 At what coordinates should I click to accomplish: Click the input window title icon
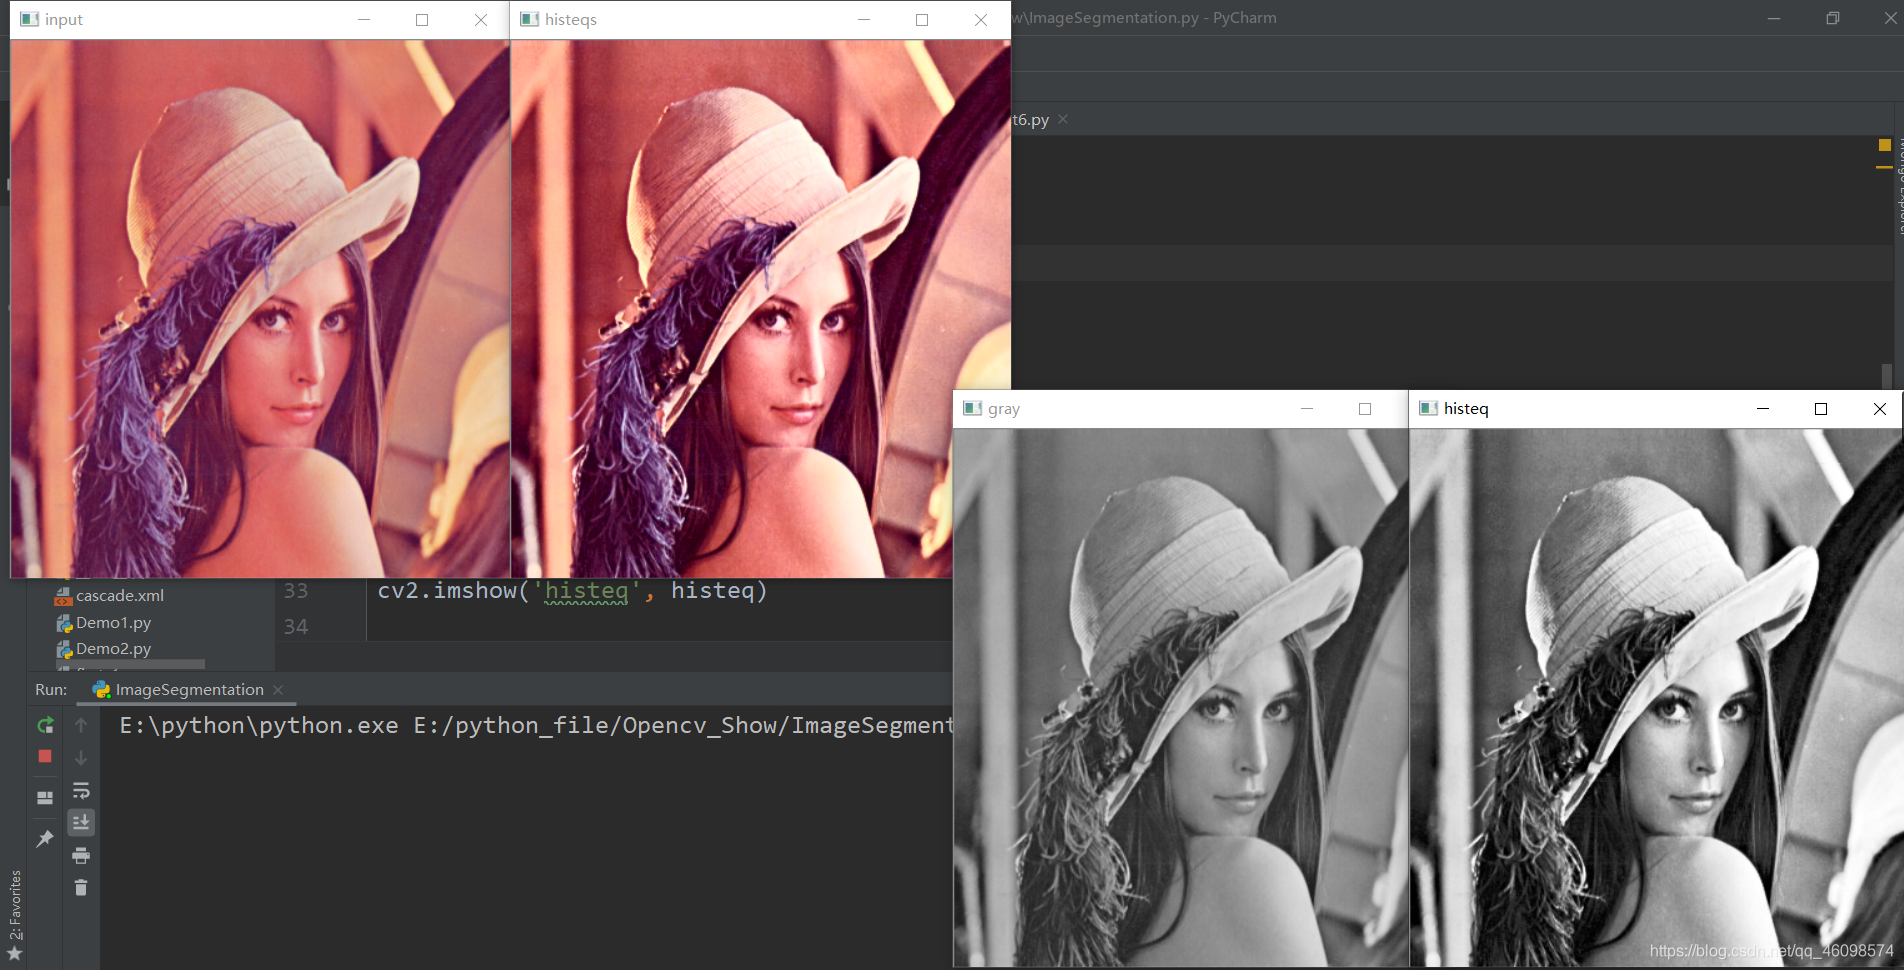(30, 19)
